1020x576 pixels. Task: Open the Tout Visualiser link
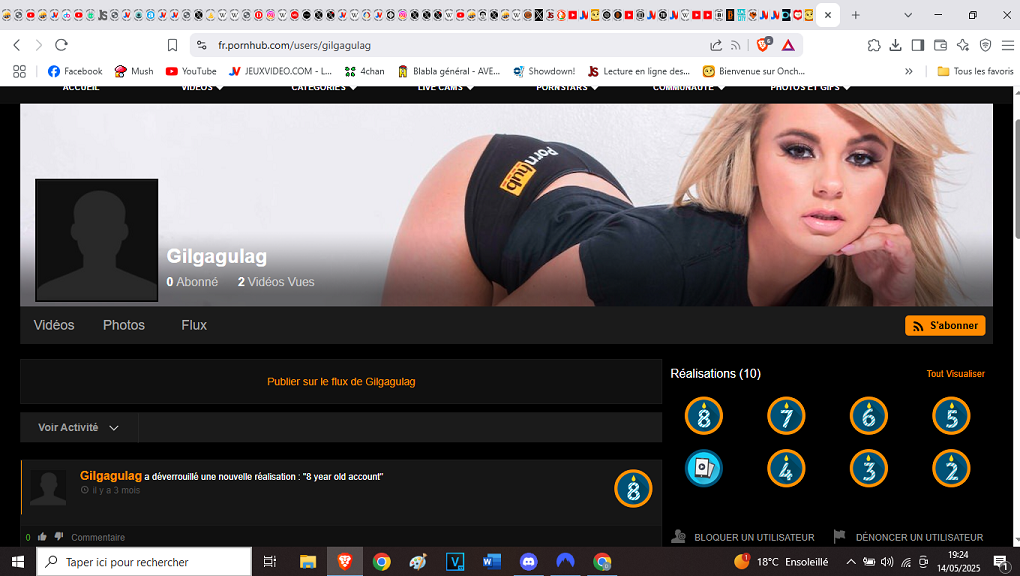[x=955, y=374]
